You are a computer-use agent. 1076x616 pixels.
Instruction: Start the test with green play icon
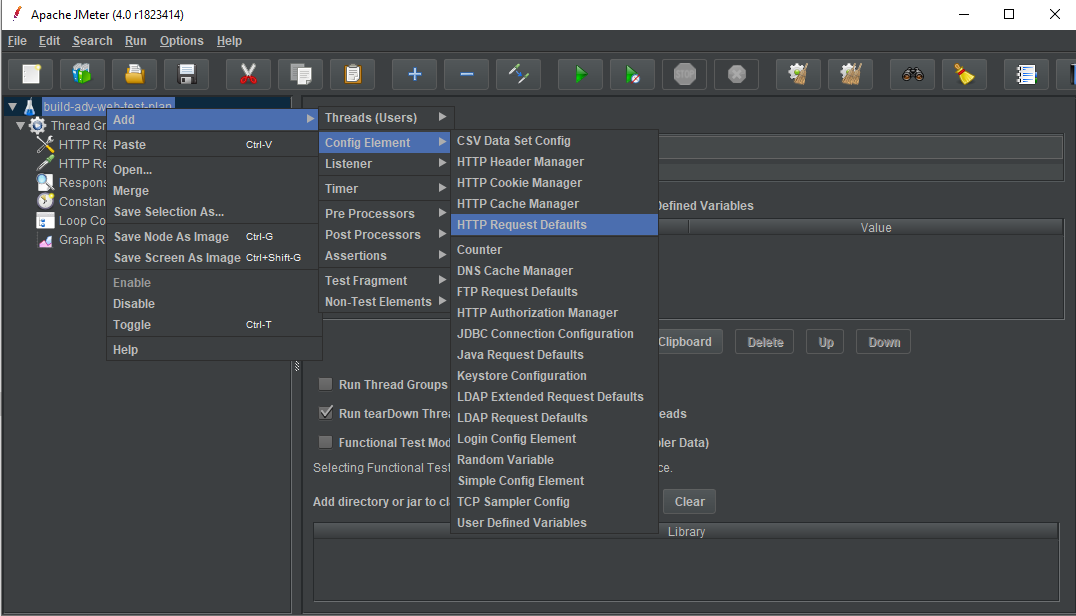tap(581, 74)
